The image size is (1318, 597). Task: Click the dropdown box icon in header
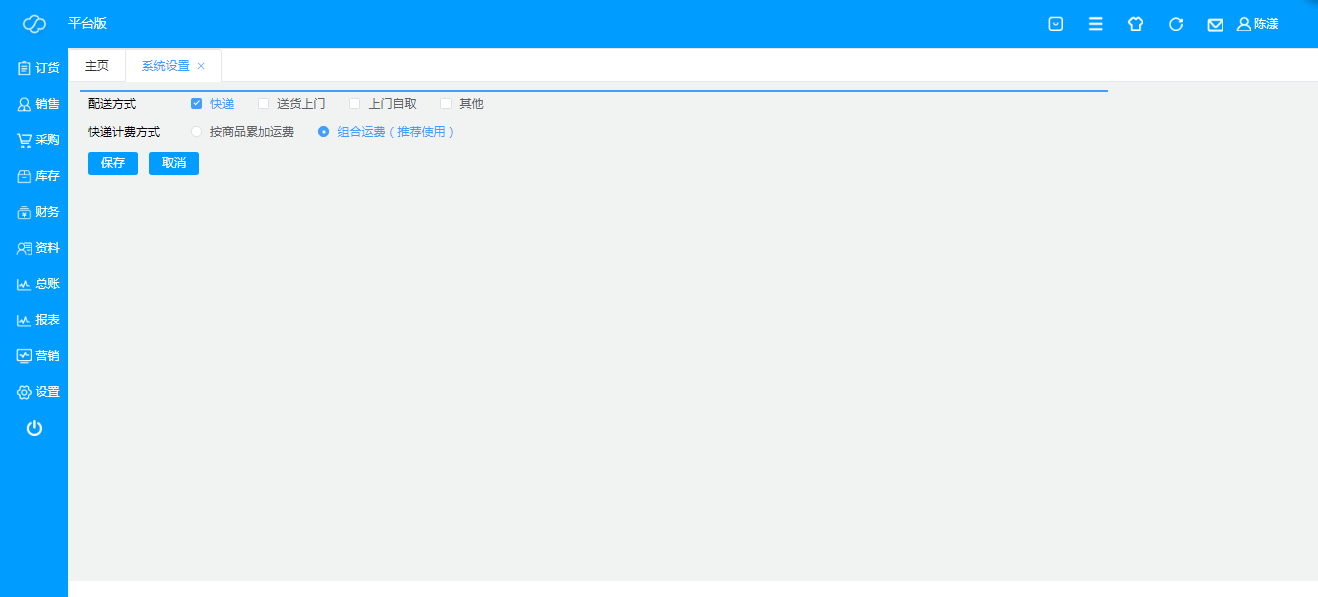1055,24
